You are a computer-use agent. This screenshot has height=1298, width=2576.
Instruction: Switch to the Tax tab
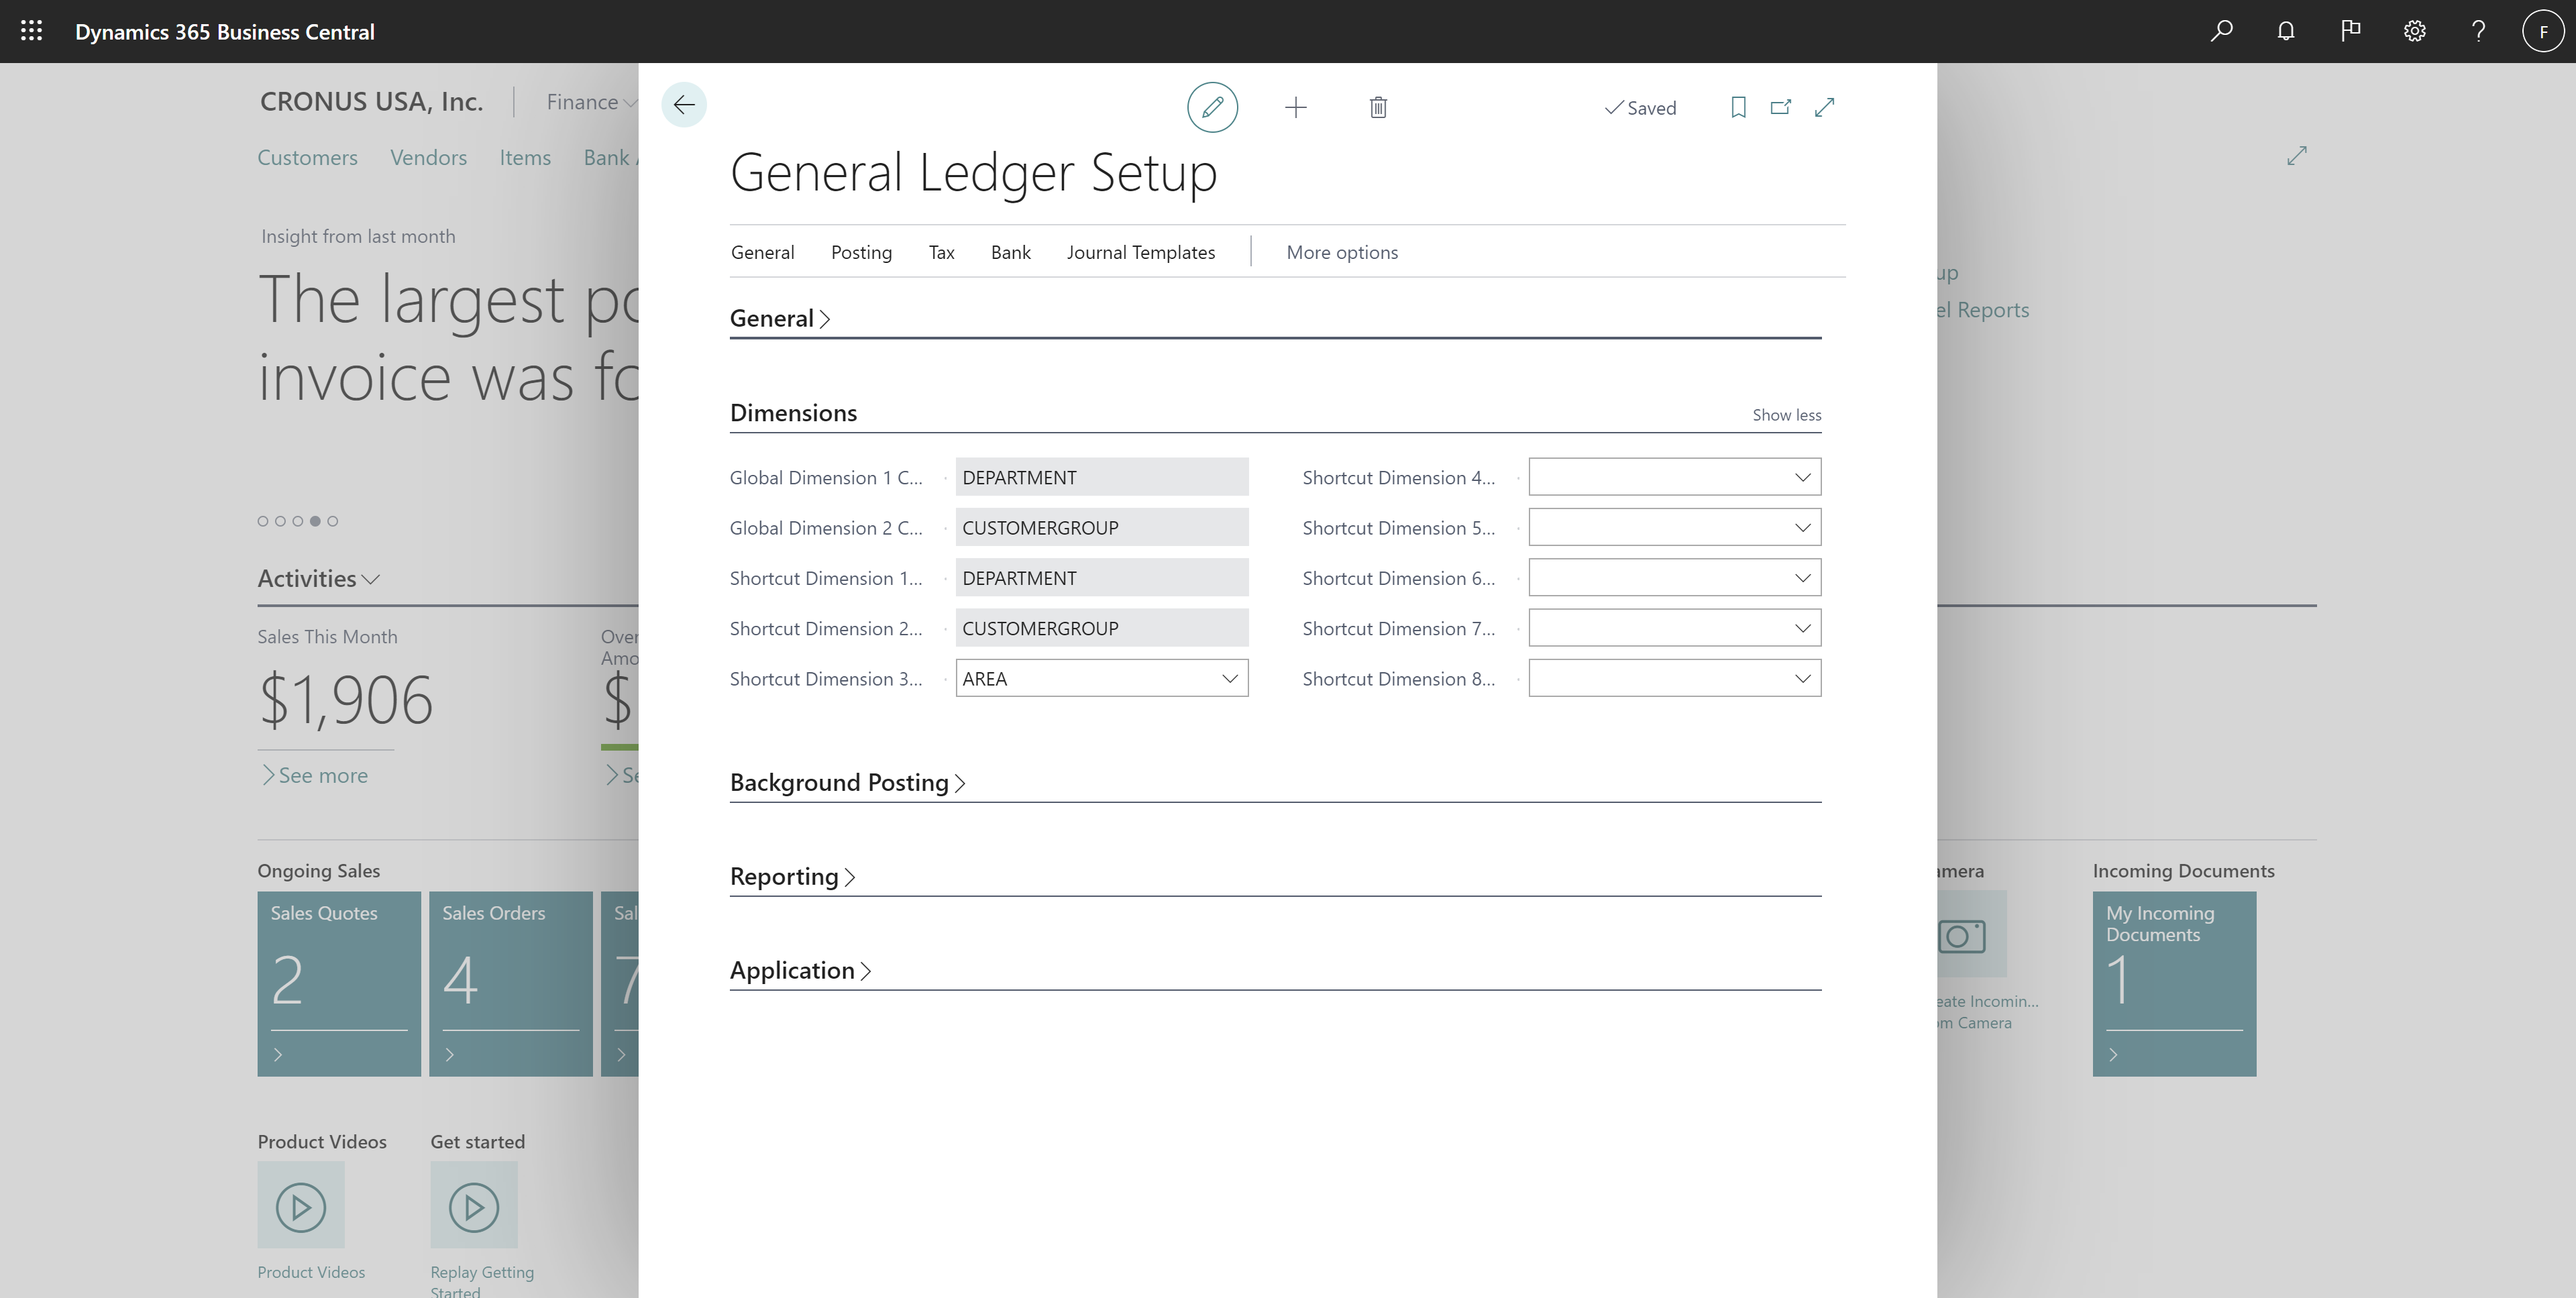click(x=941, y=252)
